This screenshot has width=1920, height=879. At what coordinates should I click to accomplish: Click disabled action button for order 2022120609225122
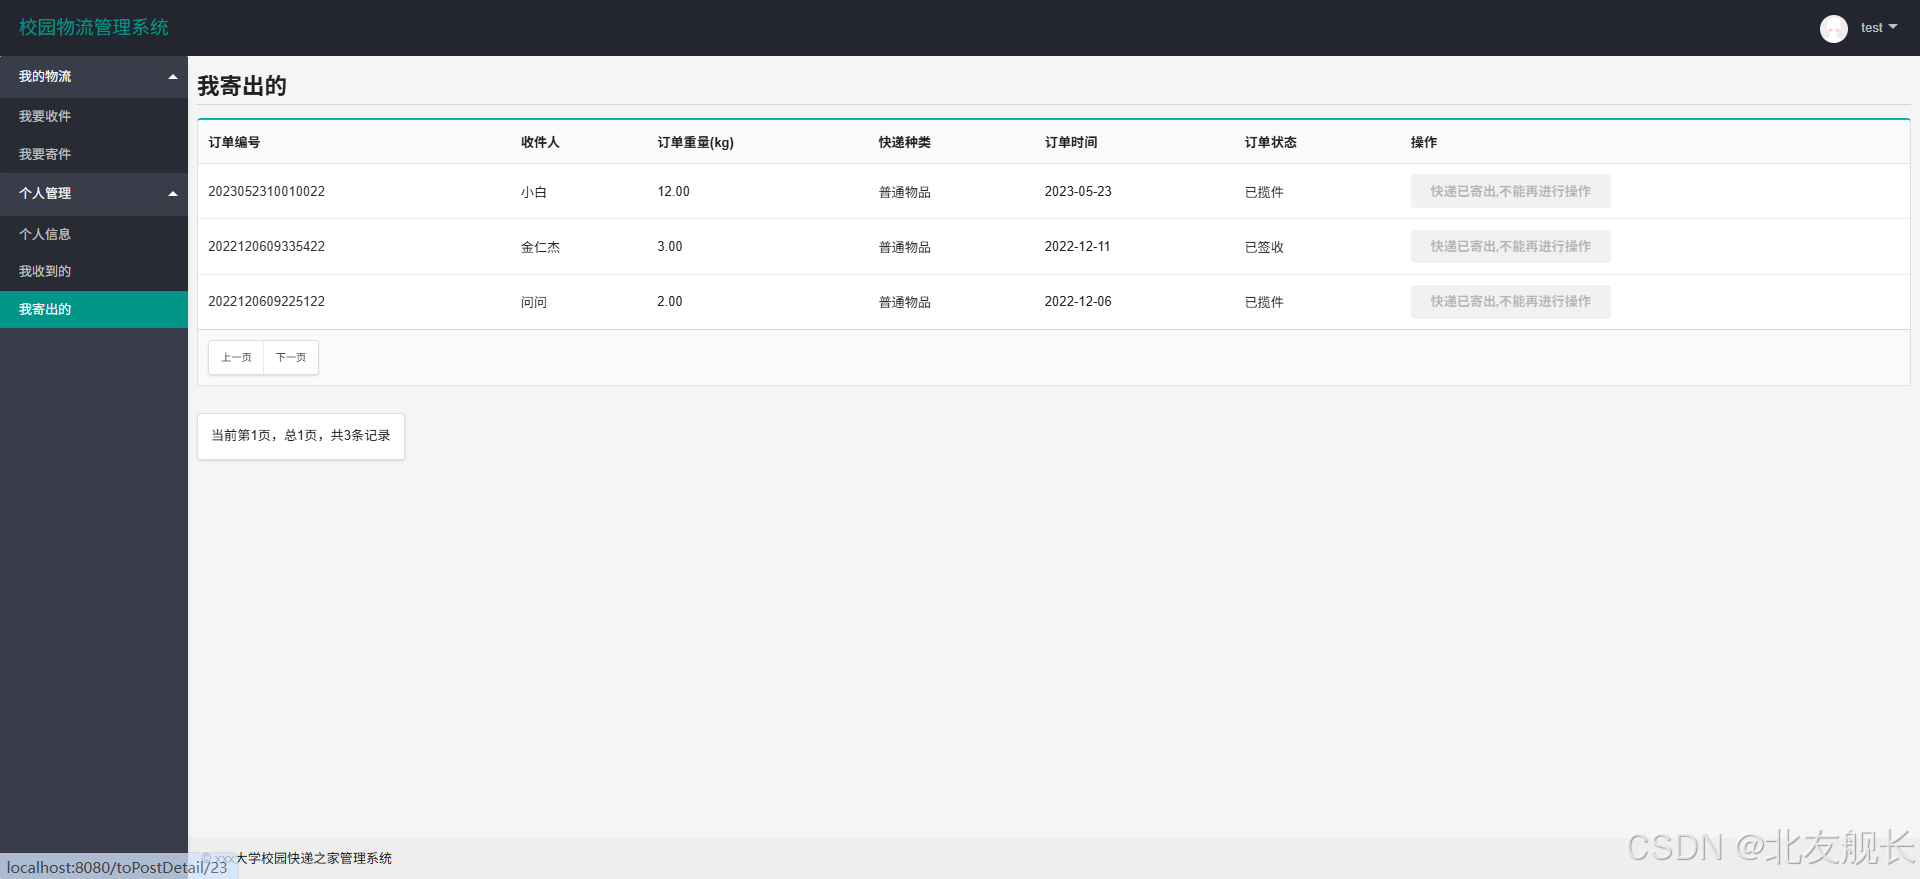(x=1510, y=301)
